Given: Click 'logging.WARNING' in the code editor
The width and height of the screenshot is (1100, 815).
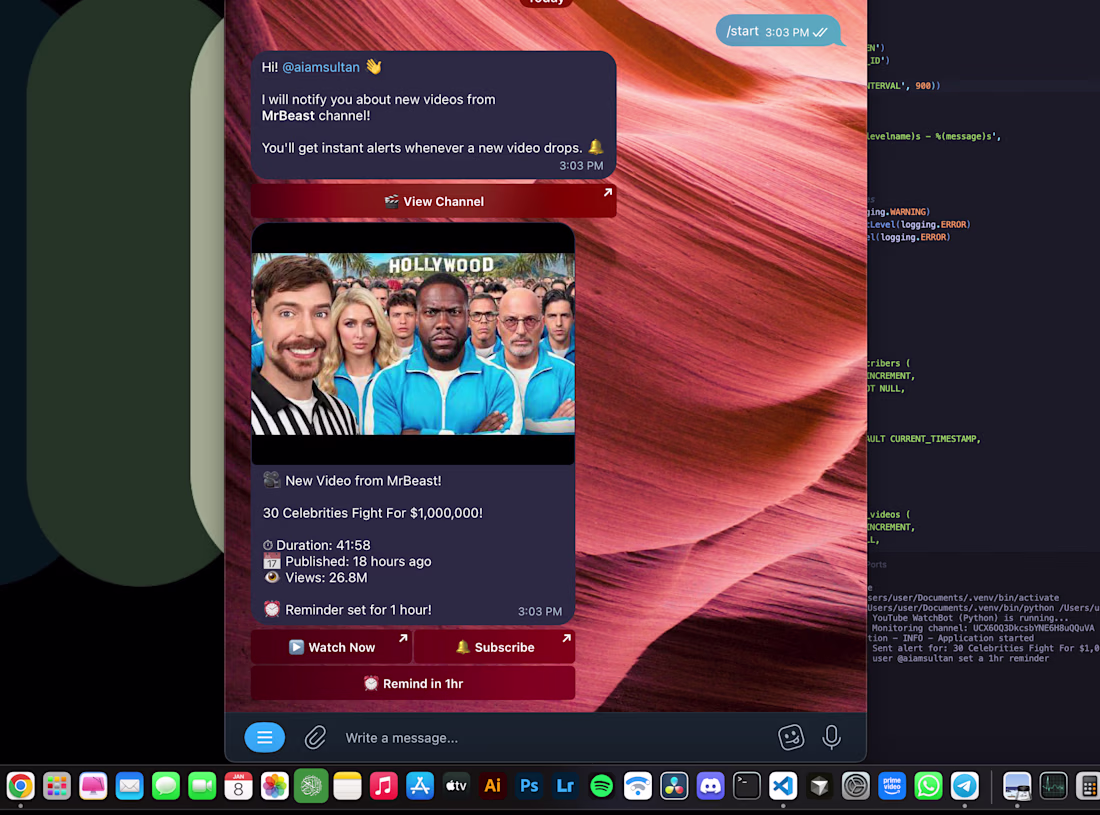Looking at the screenshot, I should 899,212.
